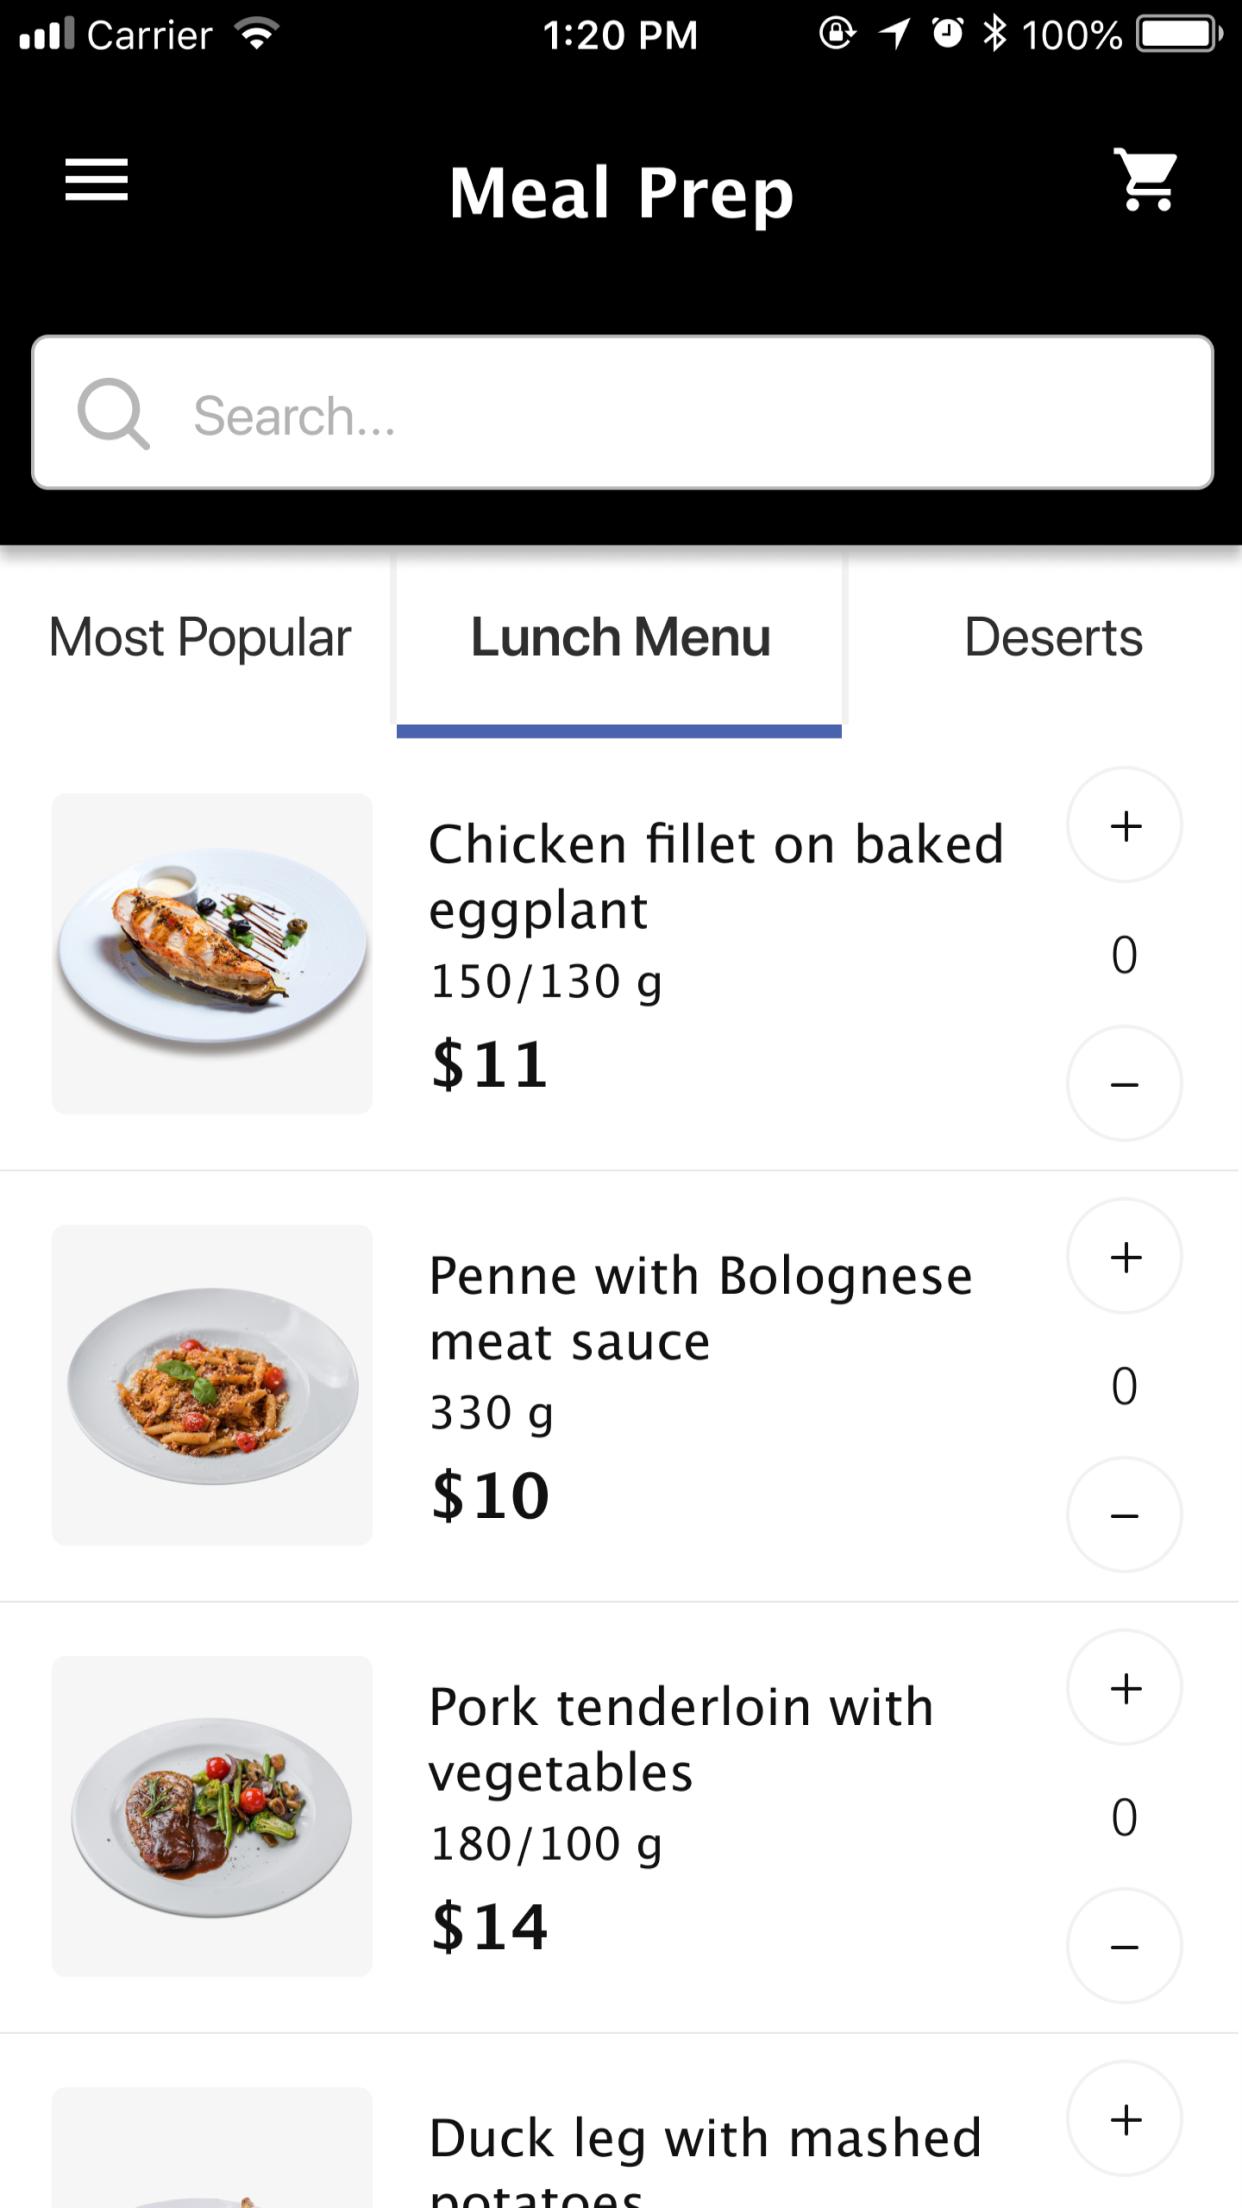
Task: Open the Chicken fillet dish photo
Action: coord(212,954)
